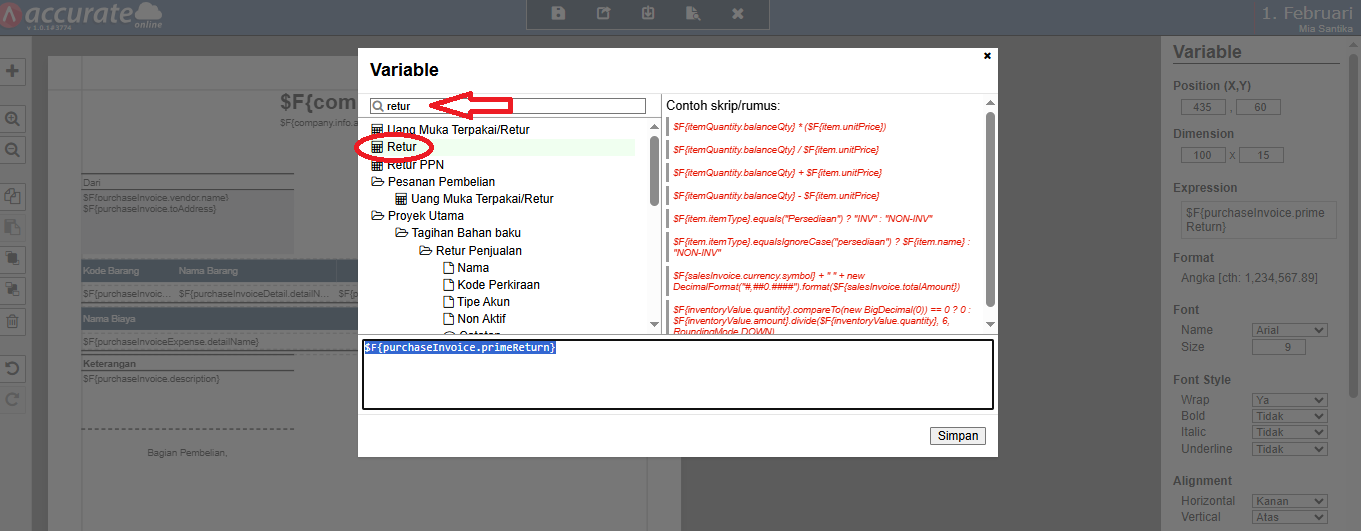Click the add element plus icon

tap(13, 71)
